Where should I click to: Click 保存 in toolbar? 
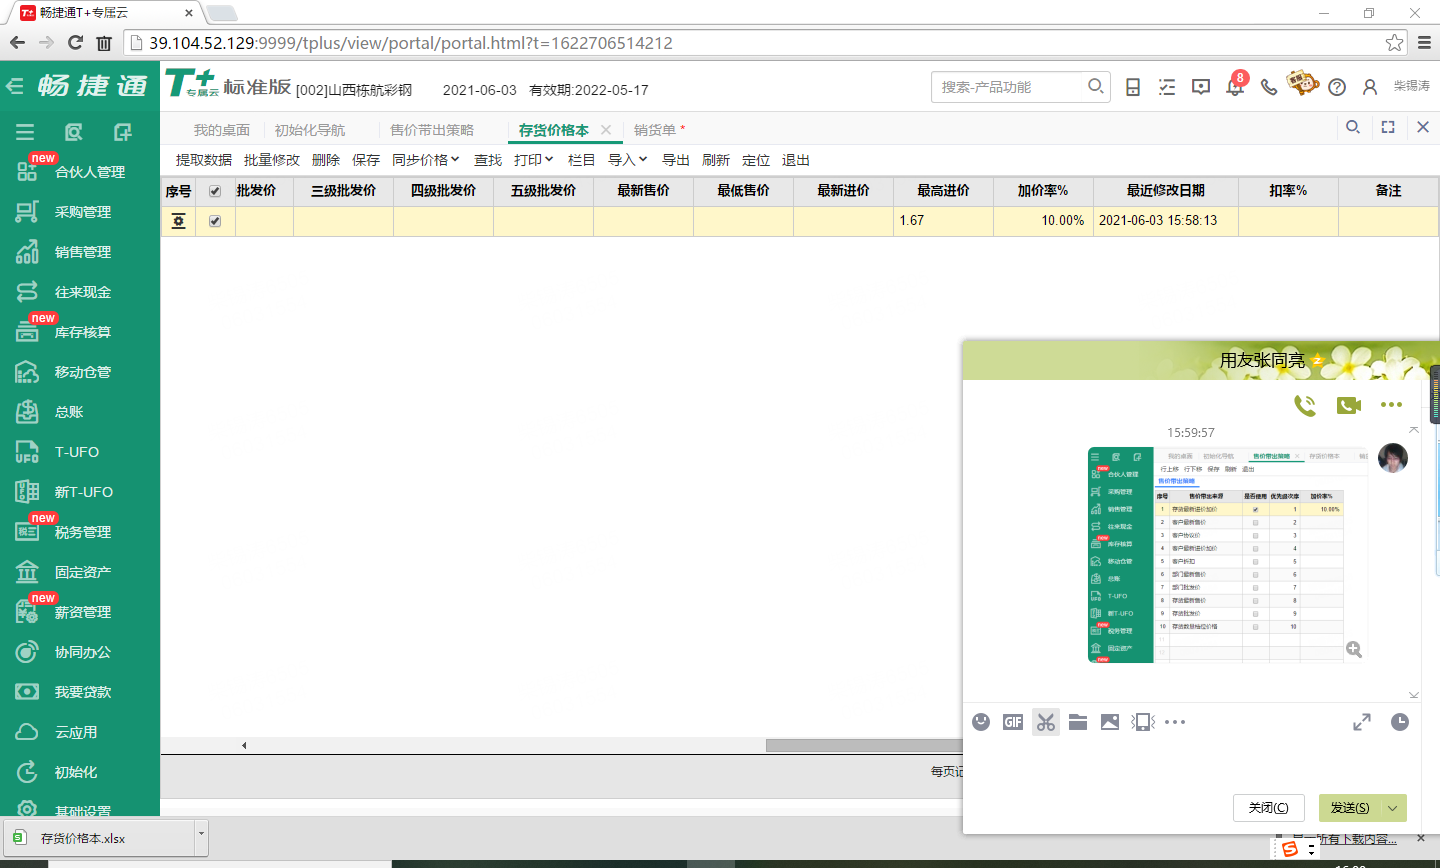(366, 160)
